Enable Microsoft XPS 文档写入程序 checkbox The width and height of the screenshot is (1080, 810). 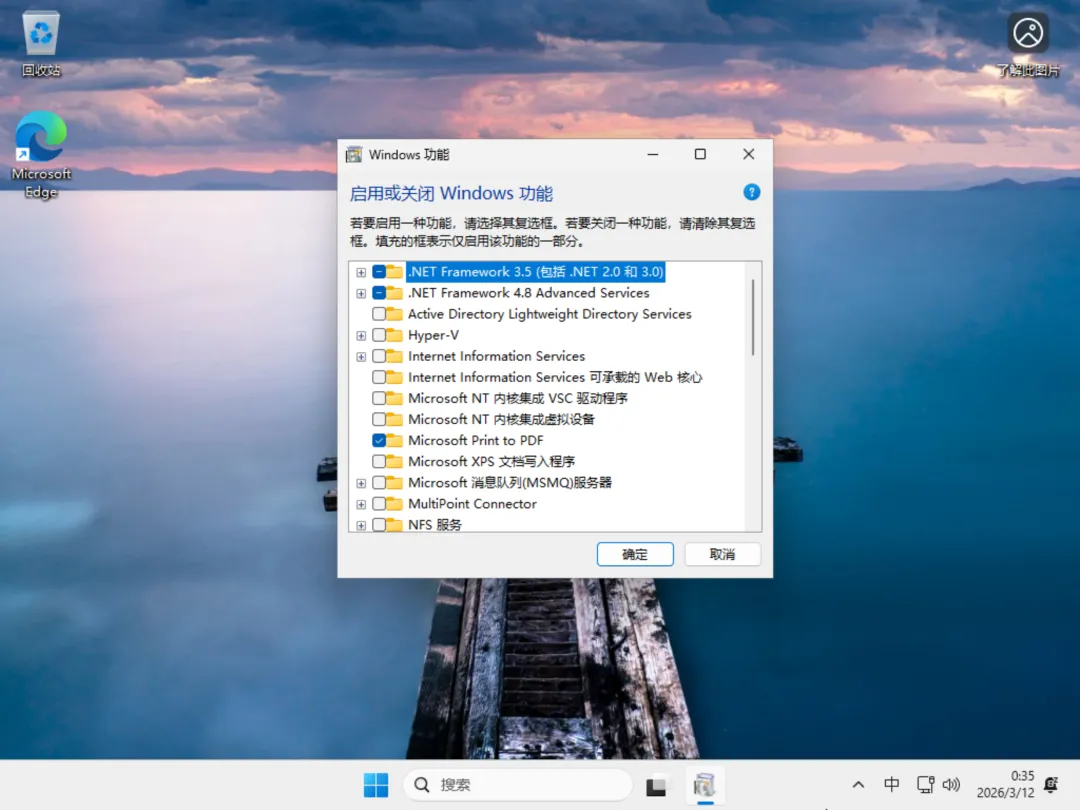(x=379, y=461)
